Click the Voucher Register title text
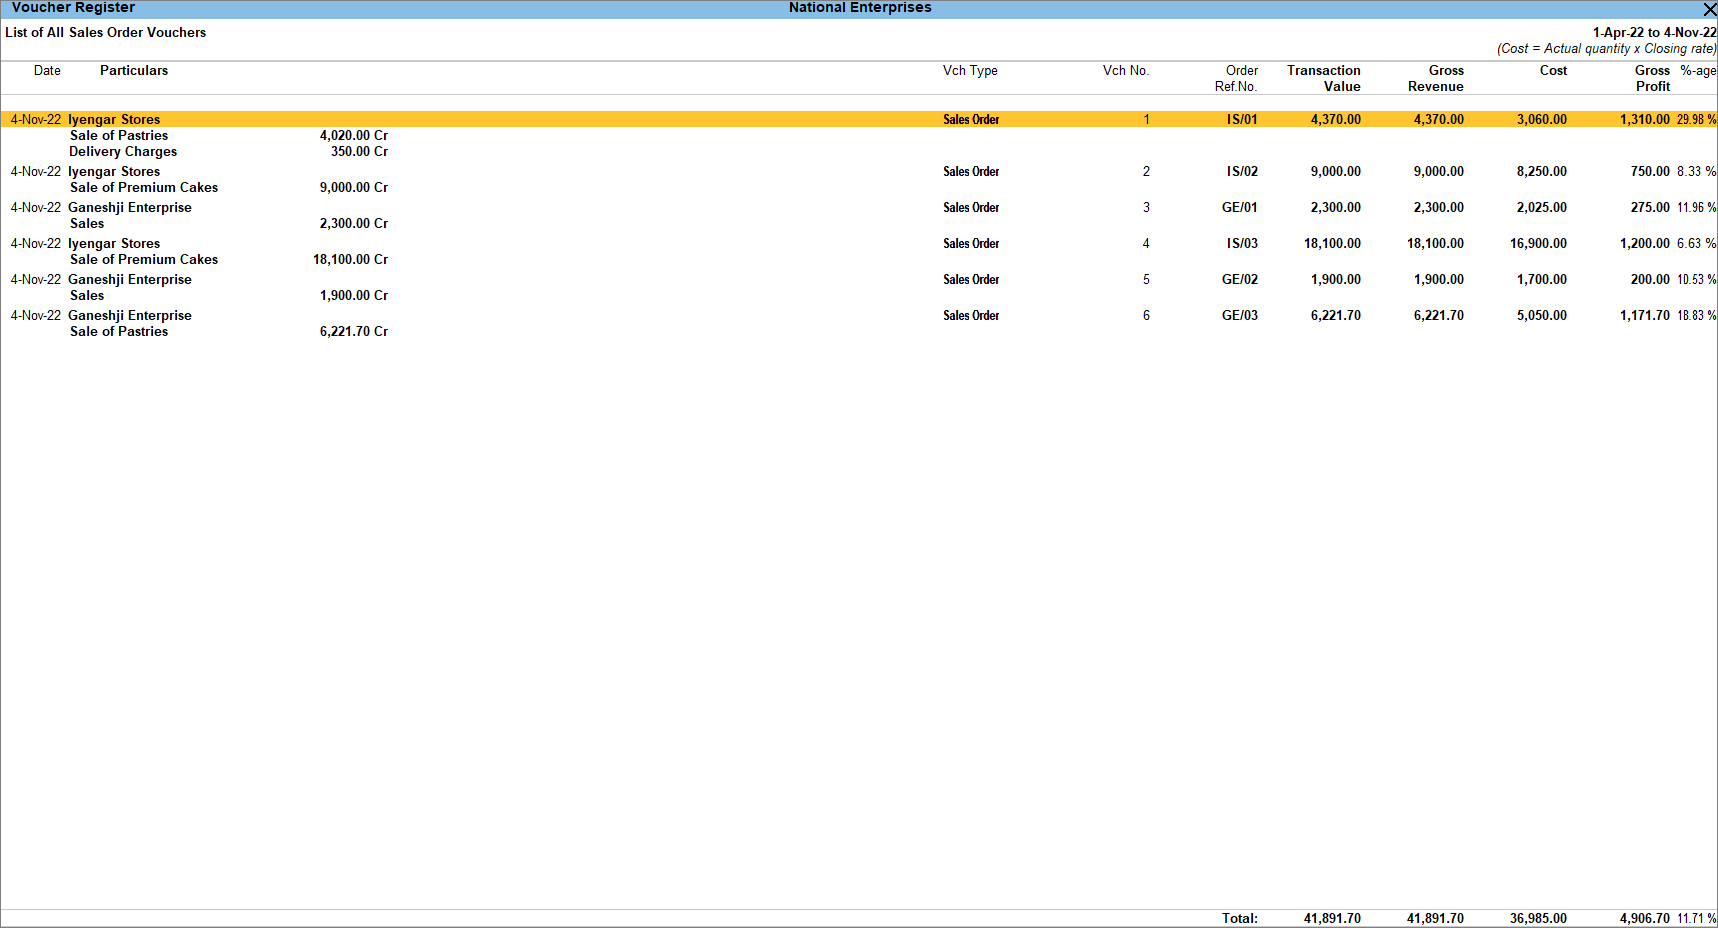The height and width of the screenshot is (928, 1718). coord(73,8)
